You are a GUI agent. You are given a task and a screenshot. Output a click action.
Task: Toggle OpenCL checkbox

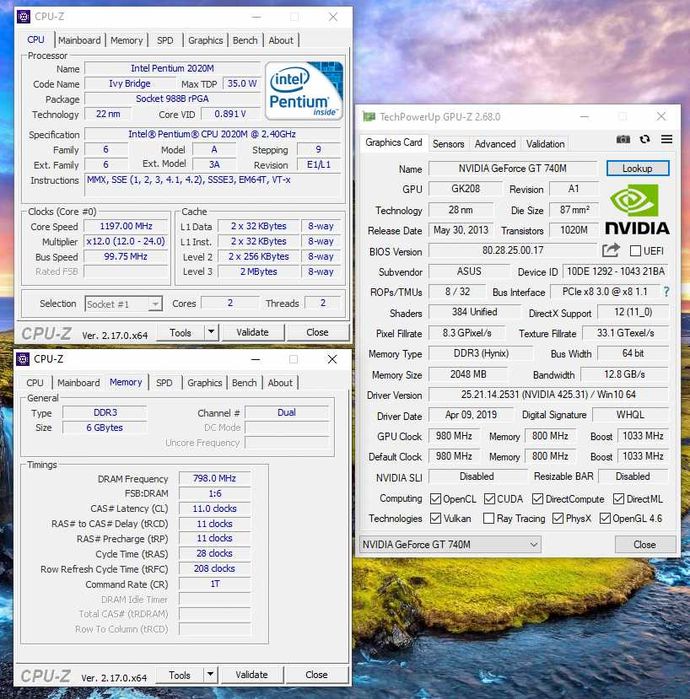(x=435, y=498)
